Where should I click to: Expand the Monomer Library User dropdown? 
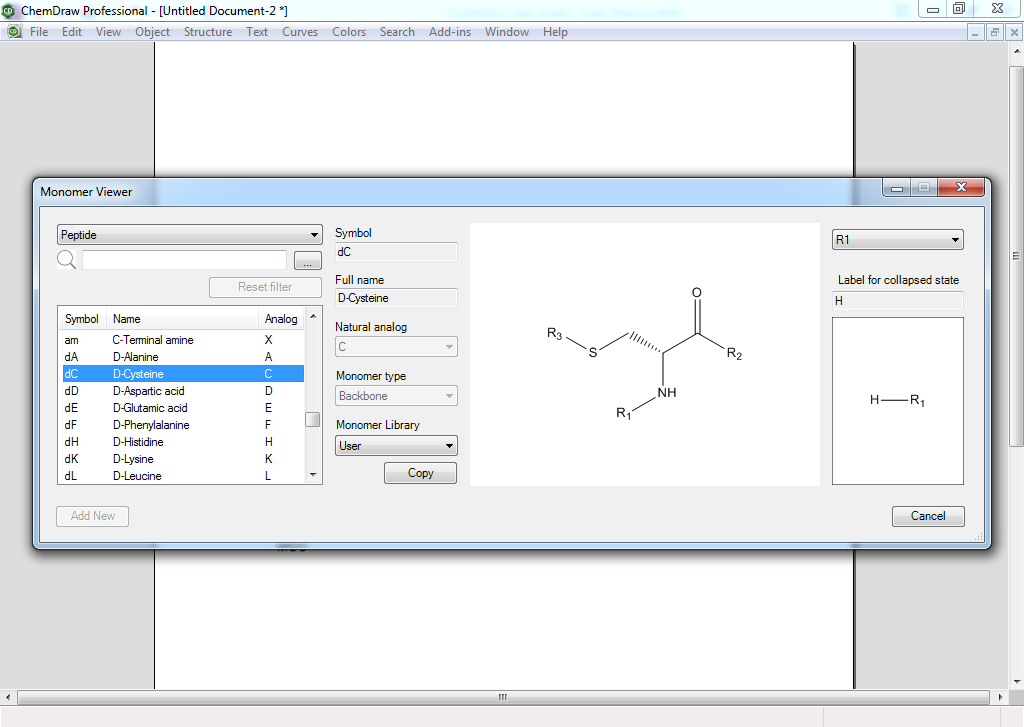(x=396, y=445)
